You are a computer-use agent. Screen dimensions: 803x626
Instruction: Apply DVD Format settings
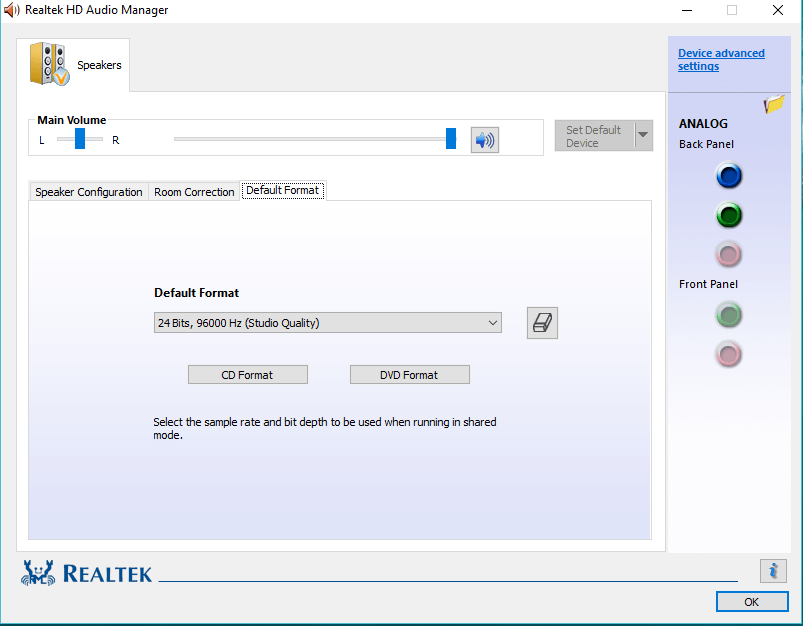coord(409,374)
